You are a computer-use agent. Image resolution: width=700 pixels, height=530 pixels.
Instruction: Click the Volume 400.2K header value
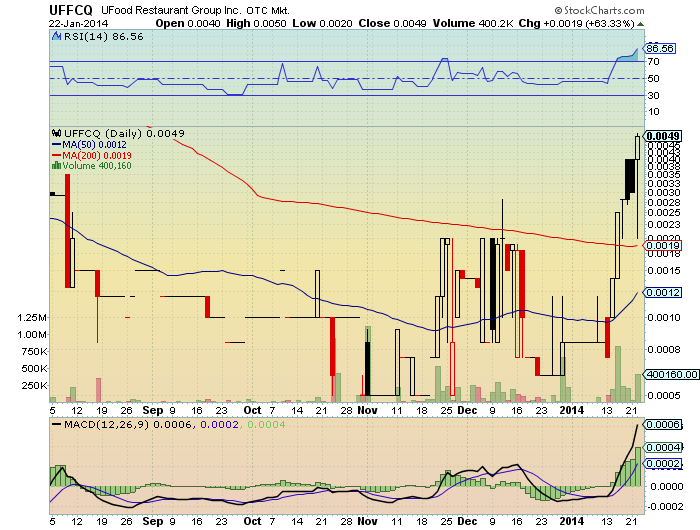pyautogui.click(x=473, y=24)
